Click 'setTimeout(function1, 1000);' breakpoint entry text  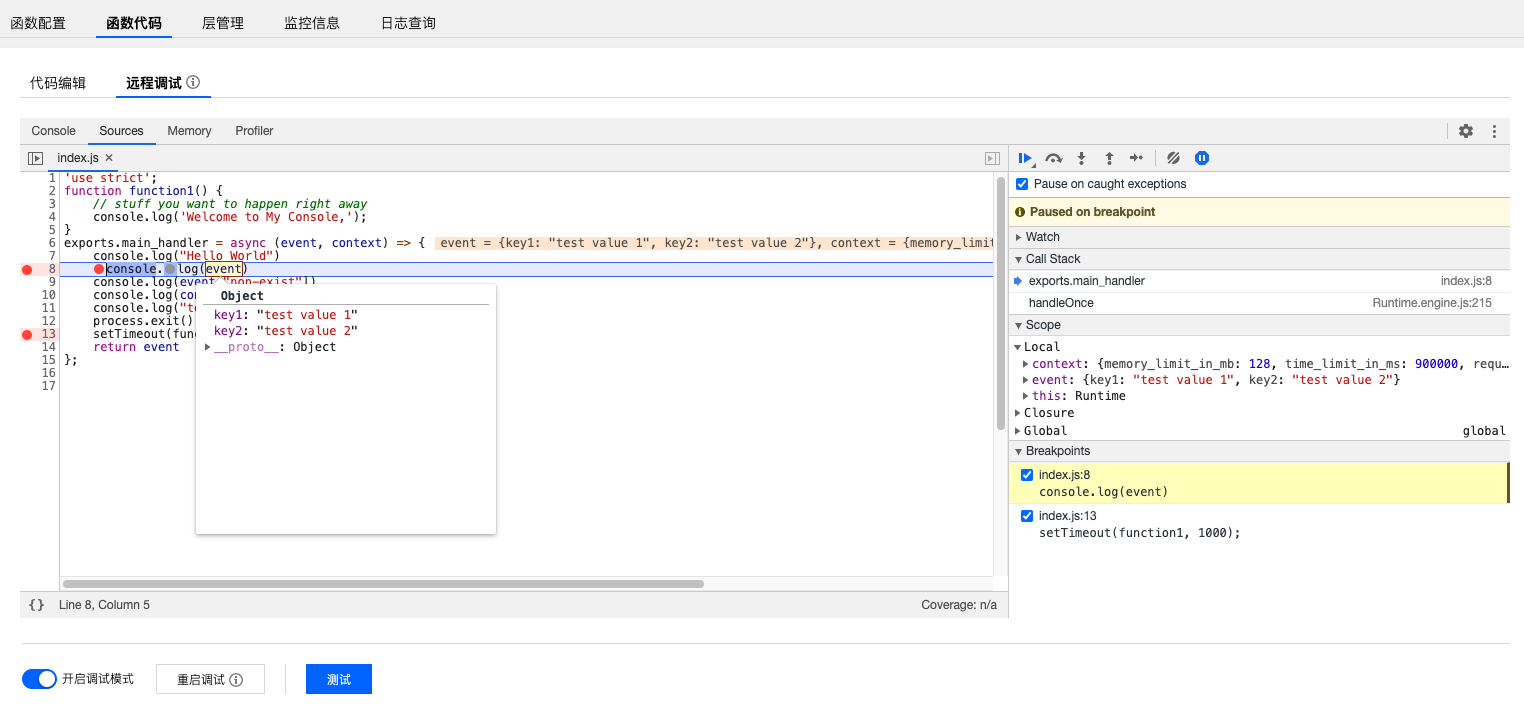point(1139,533)
